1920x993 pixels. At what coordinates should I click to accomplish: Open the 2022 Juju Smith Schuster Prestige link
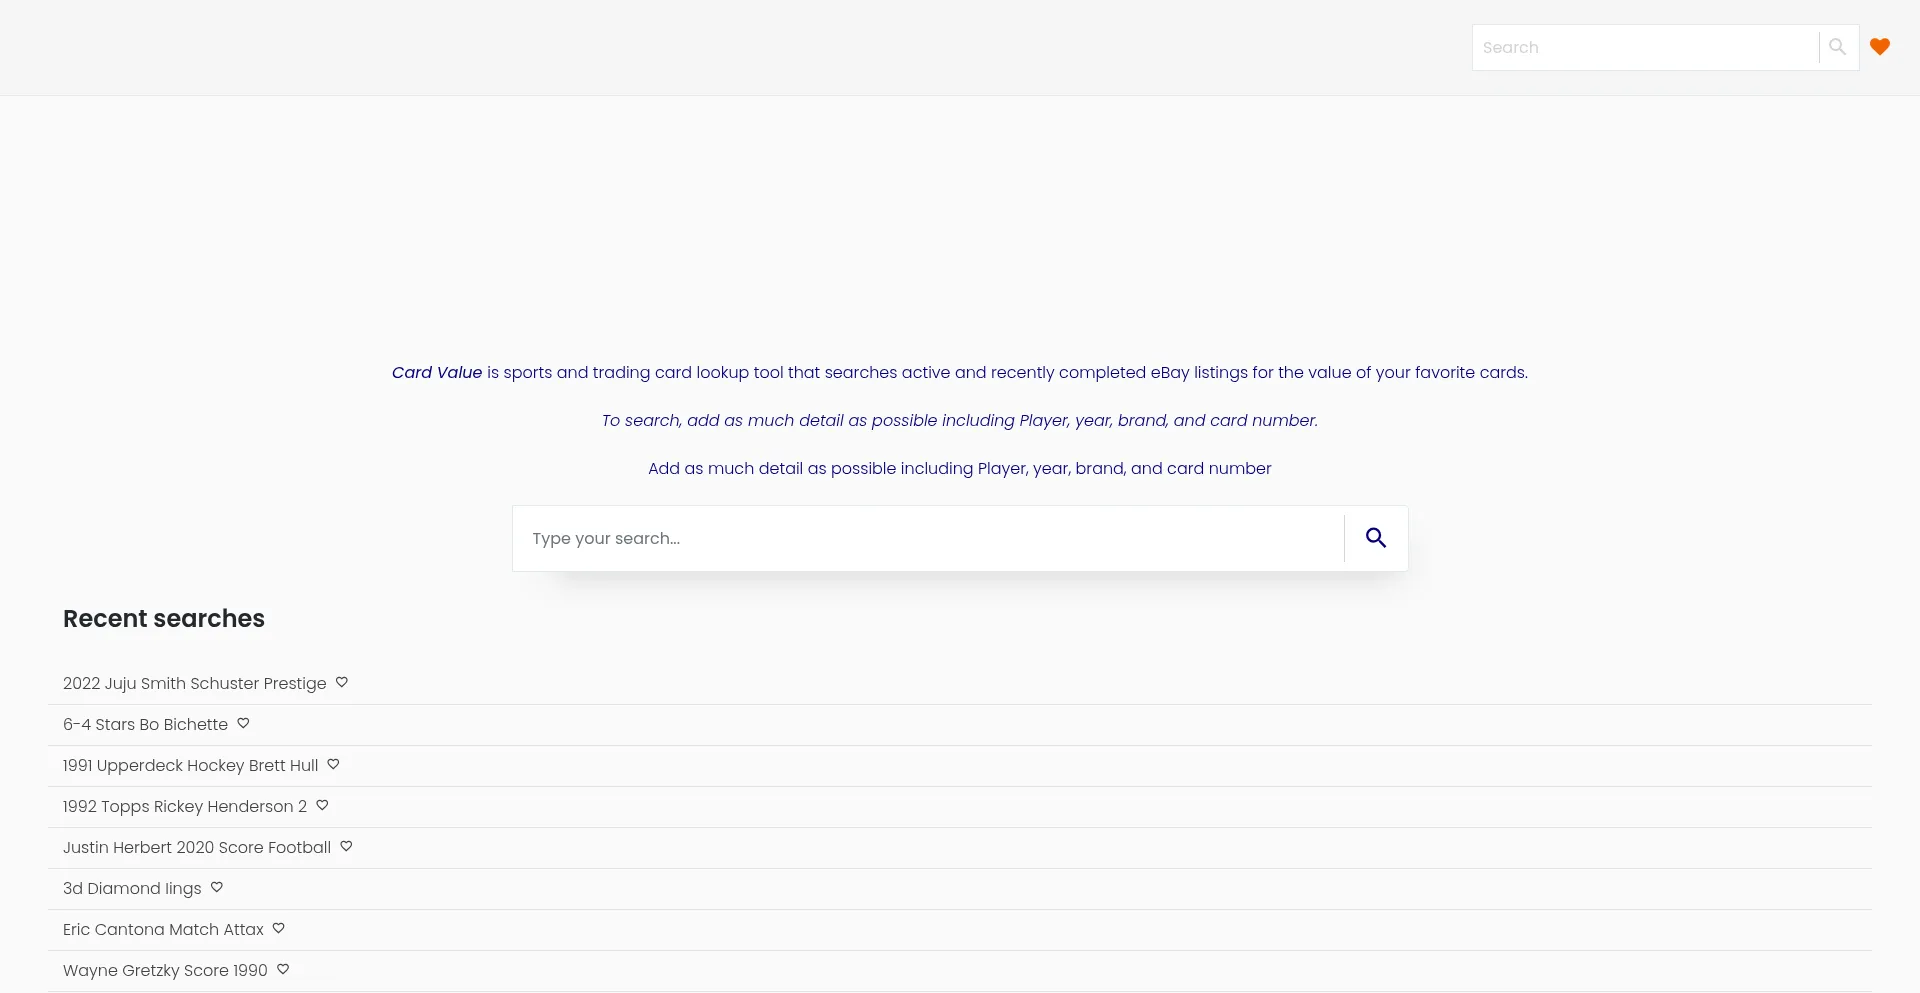coord(194,683)
